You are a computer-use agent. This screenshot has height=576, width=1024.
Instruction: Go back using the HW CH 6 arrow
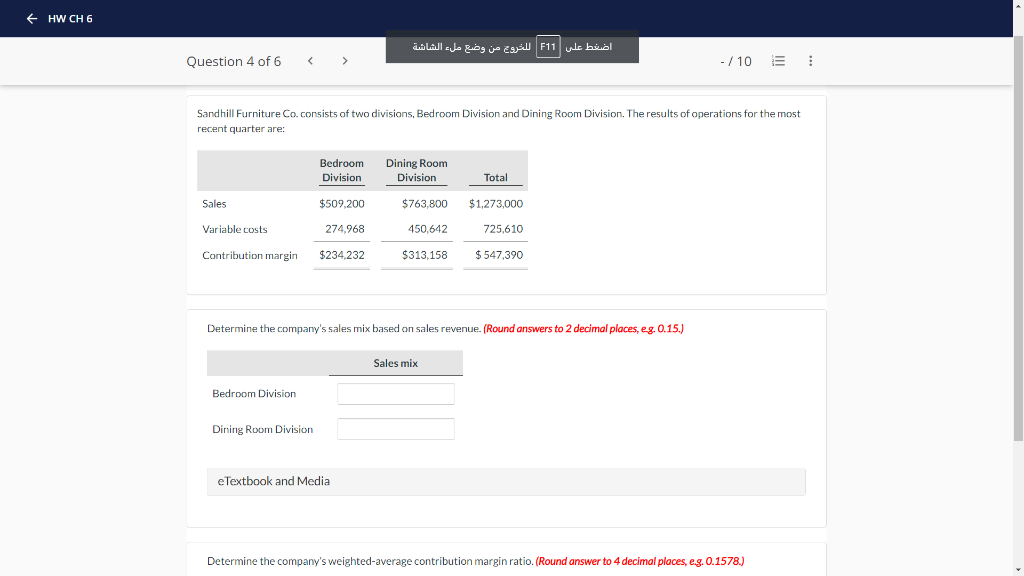tap(31, 18)
